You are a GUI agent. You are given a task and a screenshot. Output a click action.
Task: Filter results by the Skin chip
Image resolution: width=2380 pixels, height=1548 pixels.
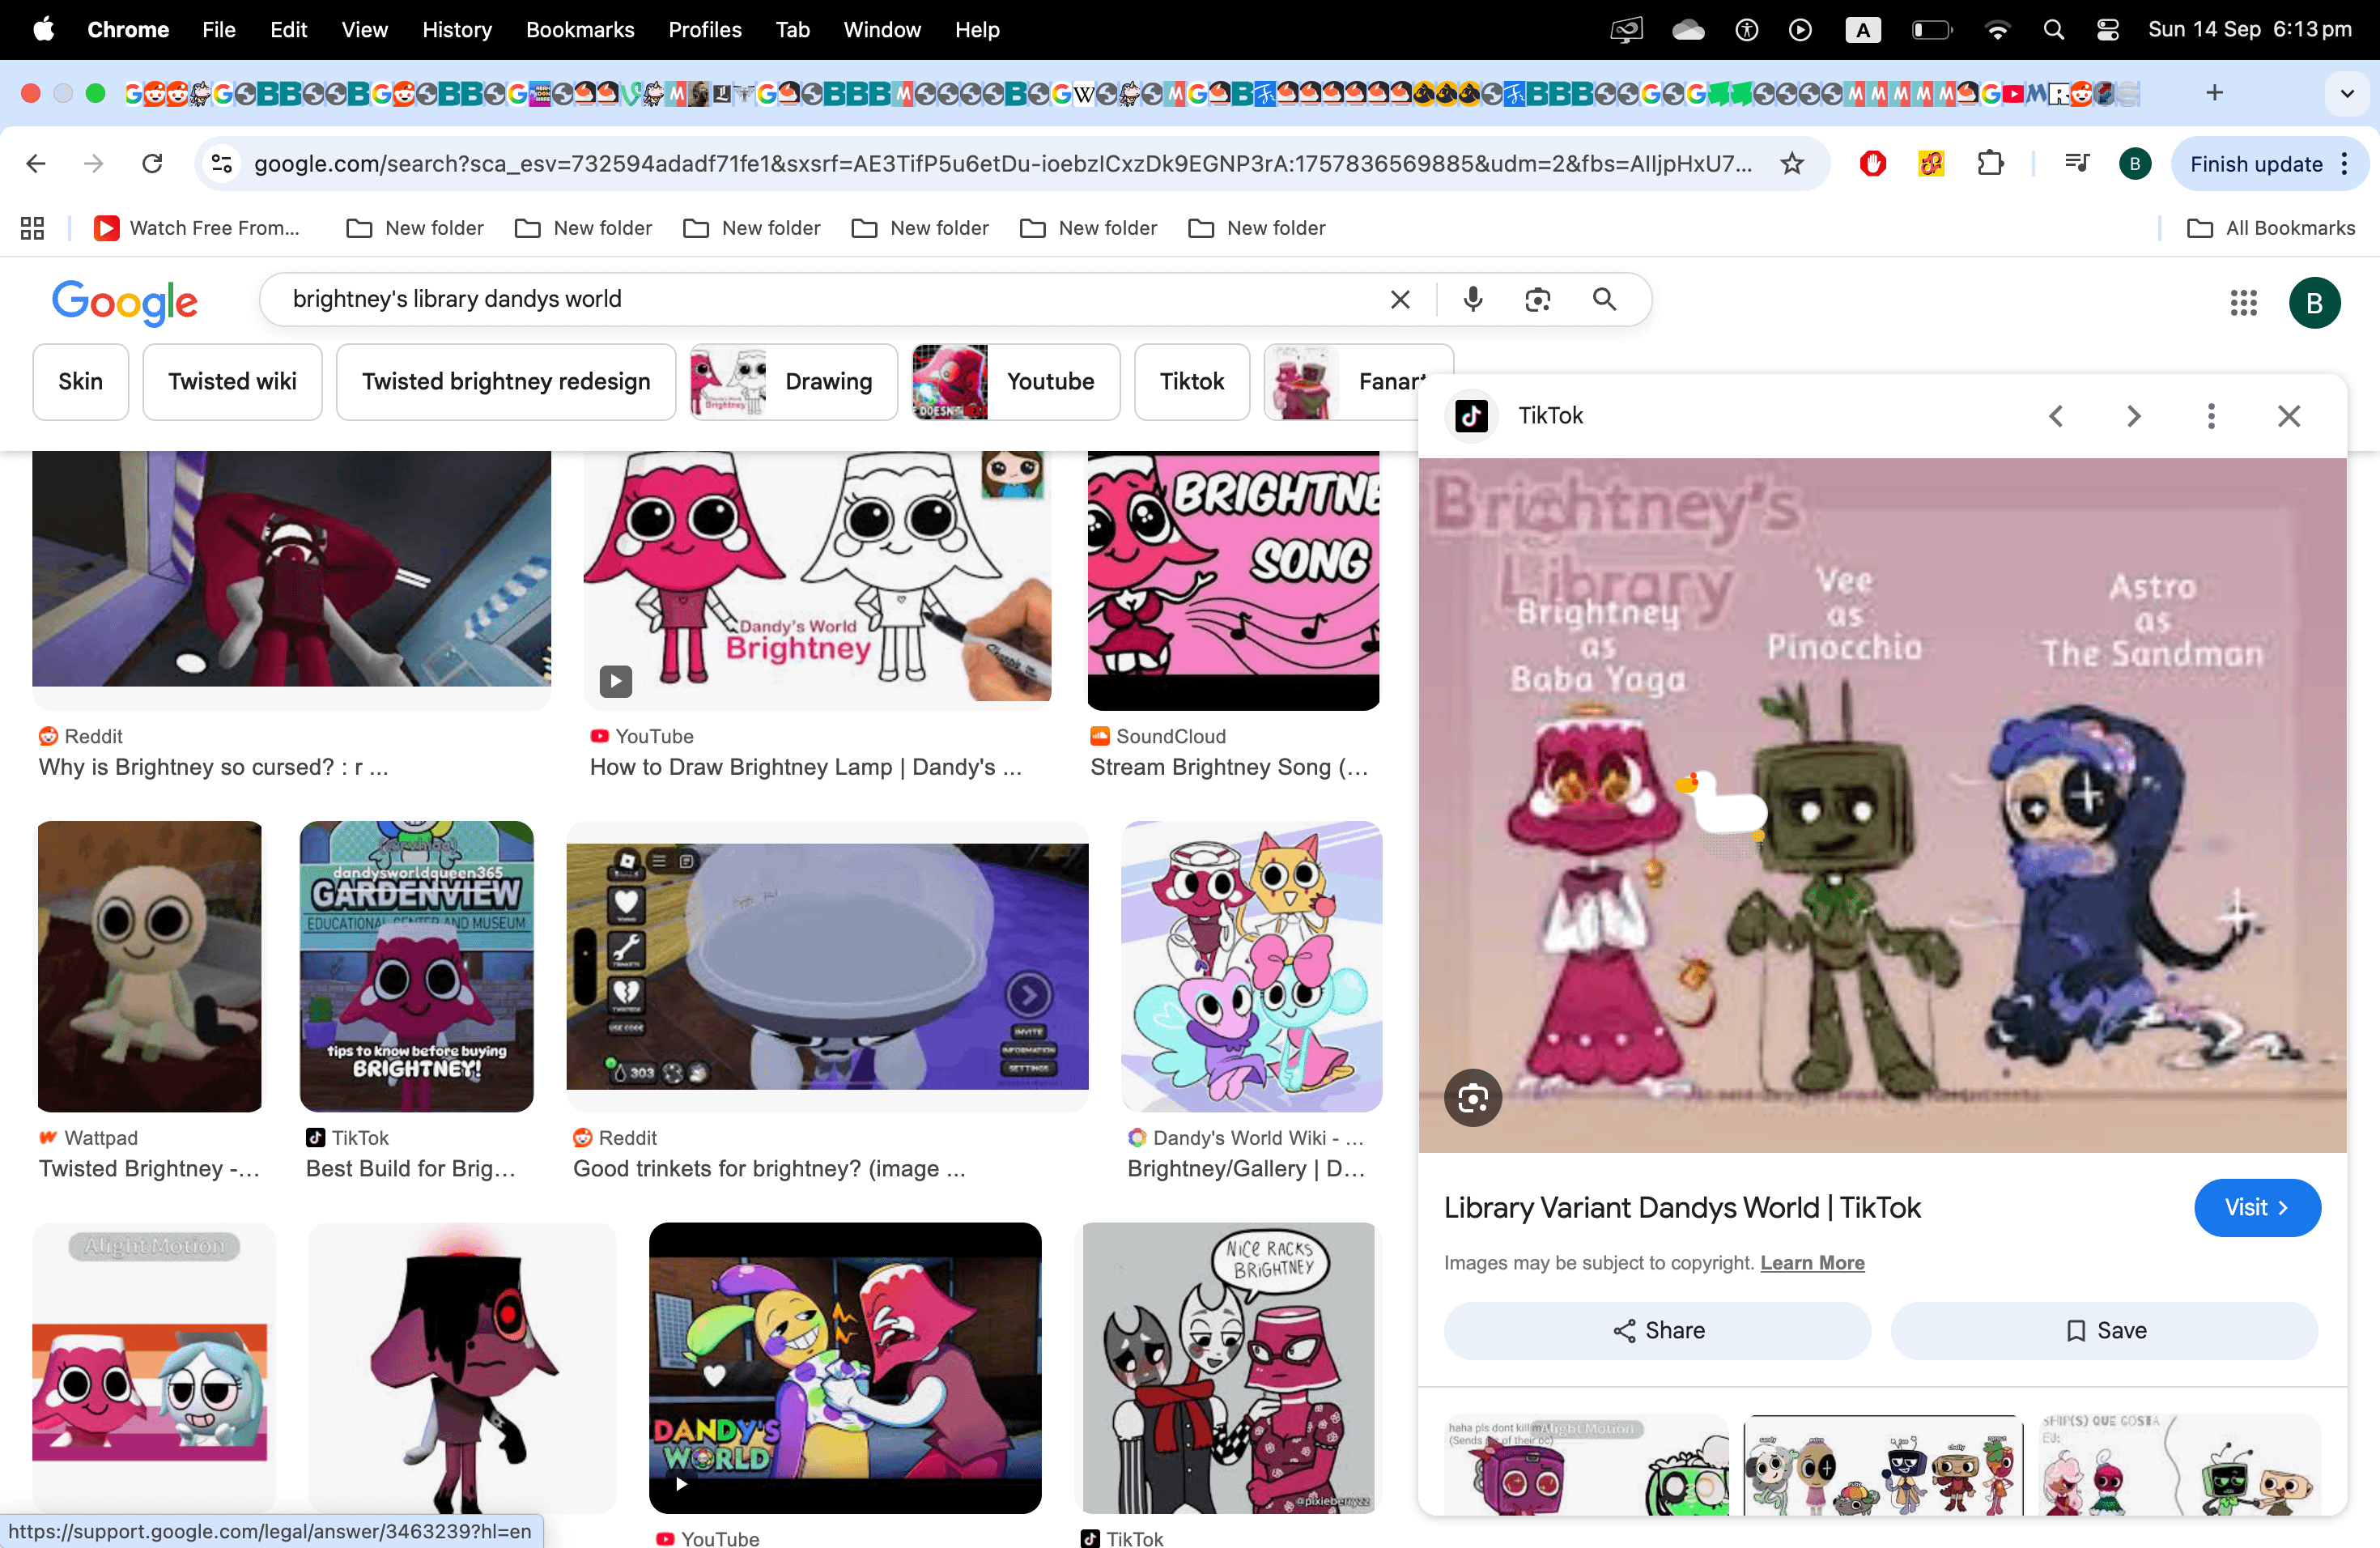(x=81, y=381)
